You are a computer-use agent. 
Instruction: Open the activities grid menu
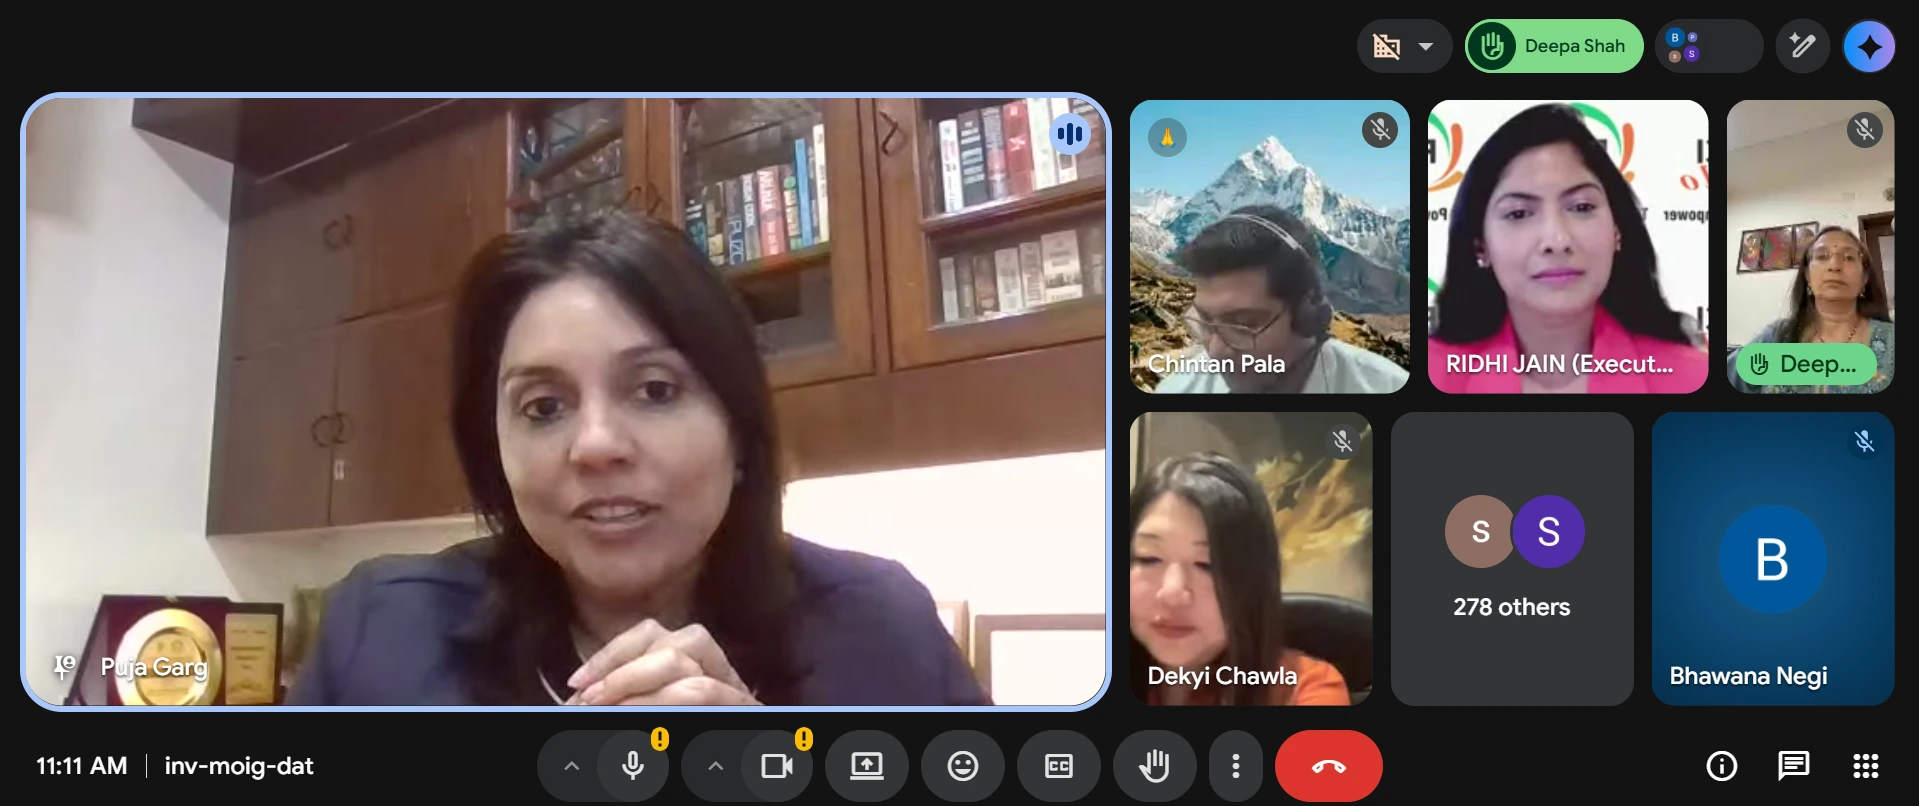pos(1865,766)
